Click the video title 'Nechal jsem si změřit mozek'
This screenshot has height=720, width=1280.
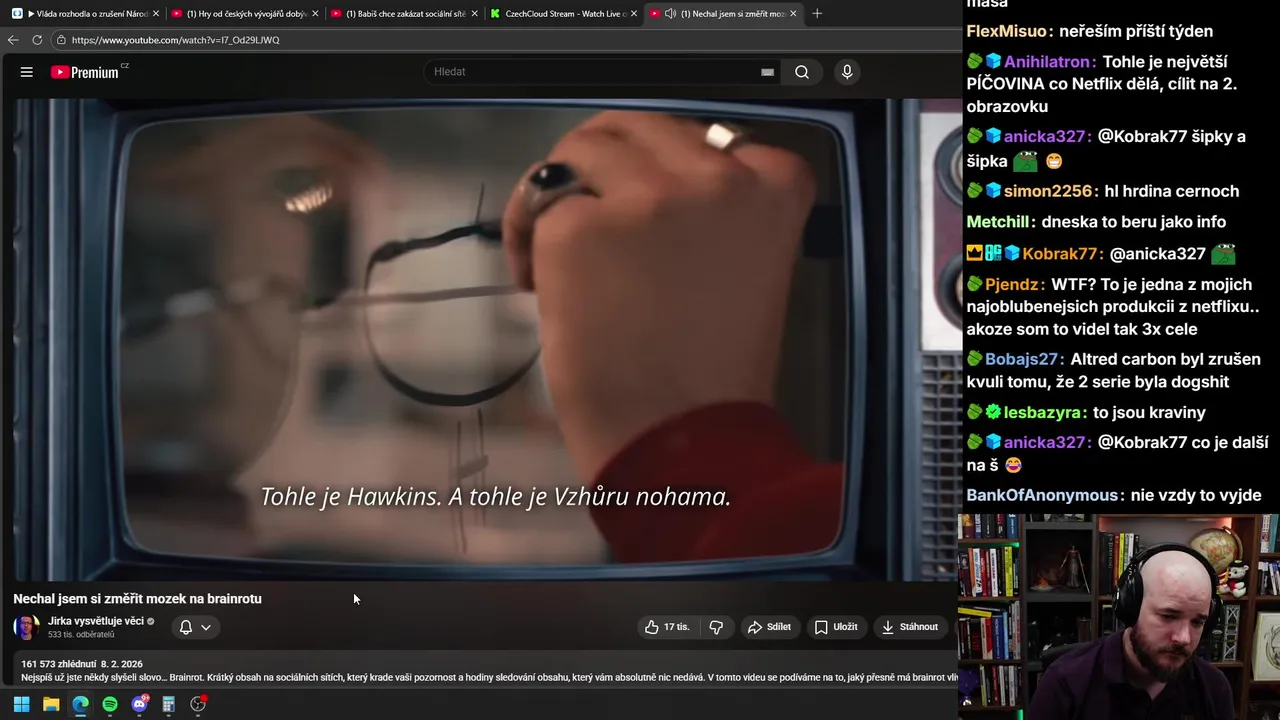pyautogui.click(x=137, y=598)
